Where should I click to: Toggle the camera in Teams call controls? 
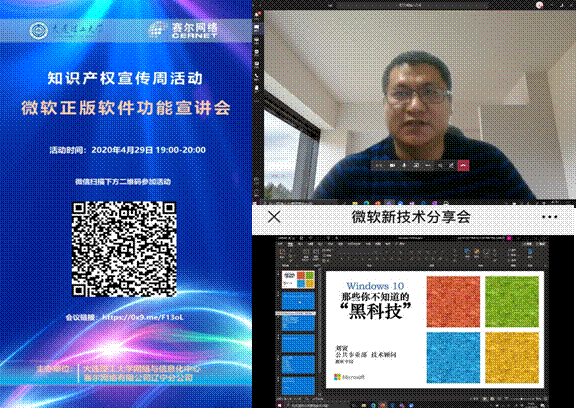pos(392,166)
